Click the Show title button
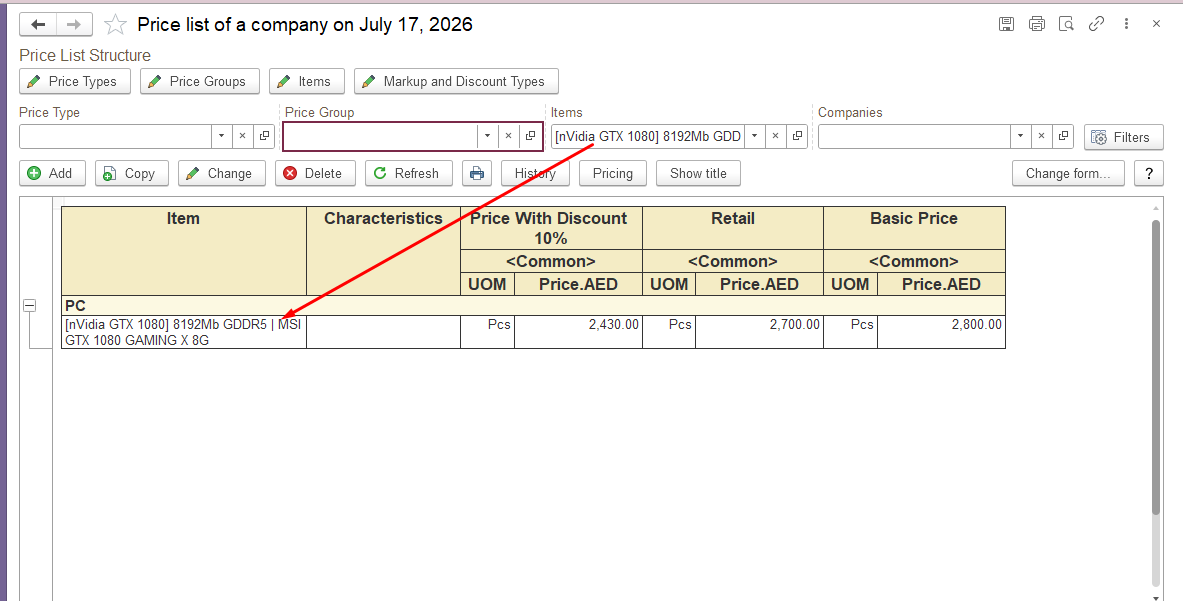 click(698, 173)
